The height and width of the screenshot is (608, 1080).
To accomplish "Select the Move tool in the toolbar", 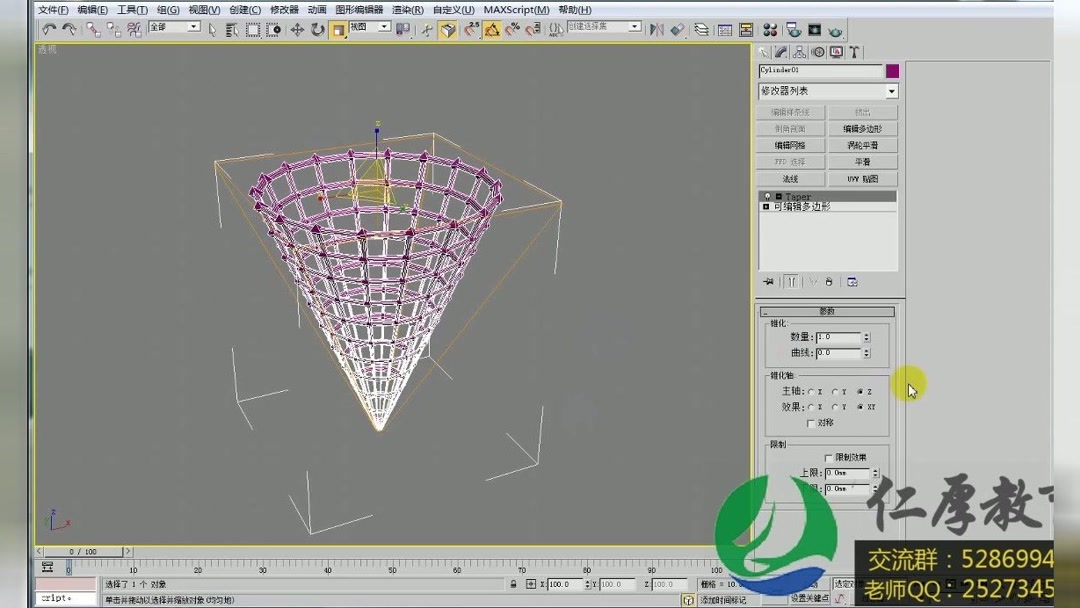I will [297, 29].
